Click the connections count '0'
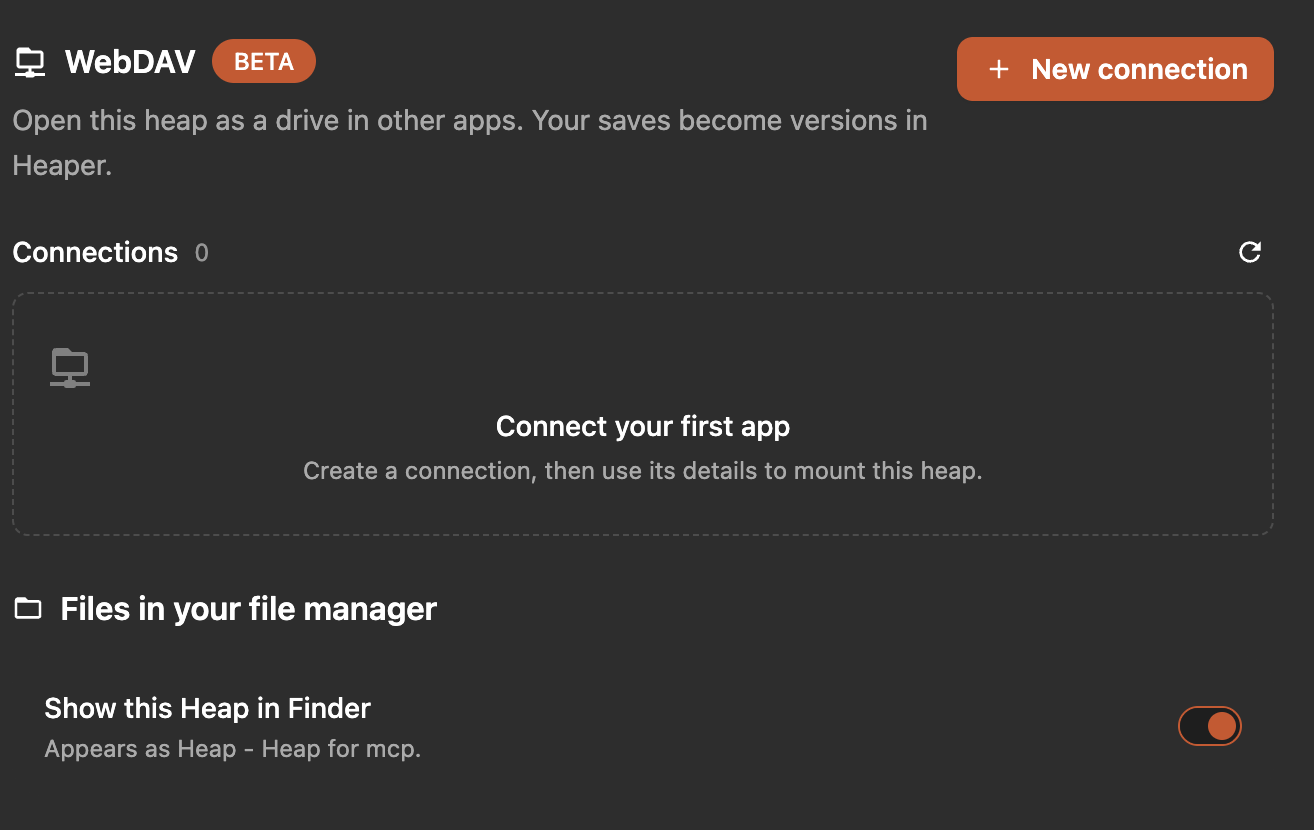The width and height of the screenshot is (1314, 830). (x=202, y=253)
